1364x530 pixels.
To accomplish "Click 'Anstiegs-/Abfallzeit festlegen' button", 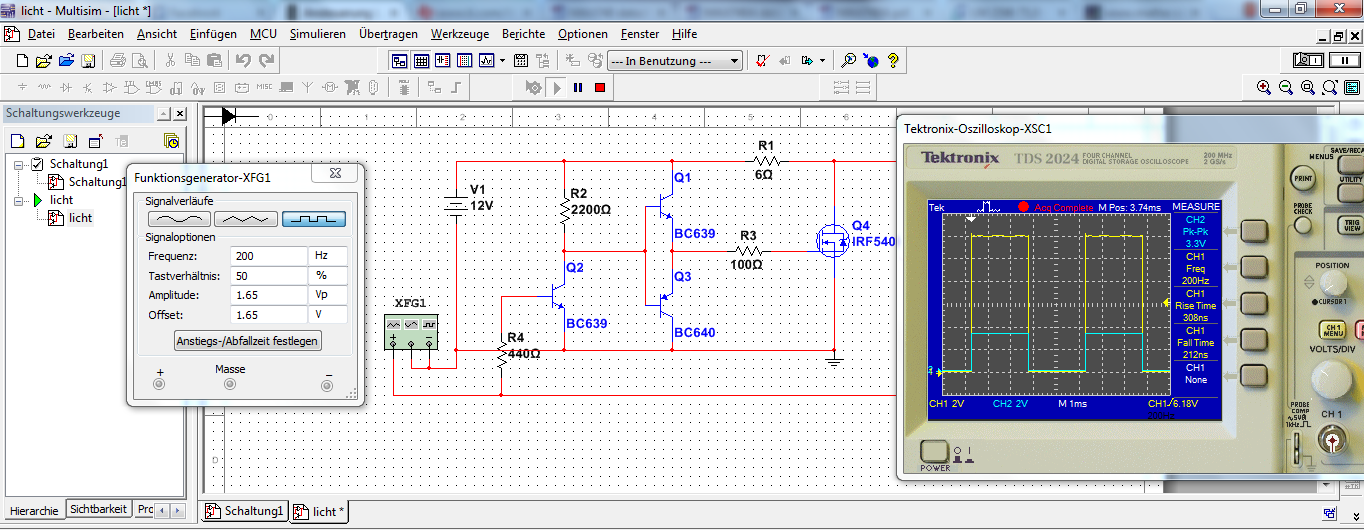I will (x=247, y=341).
